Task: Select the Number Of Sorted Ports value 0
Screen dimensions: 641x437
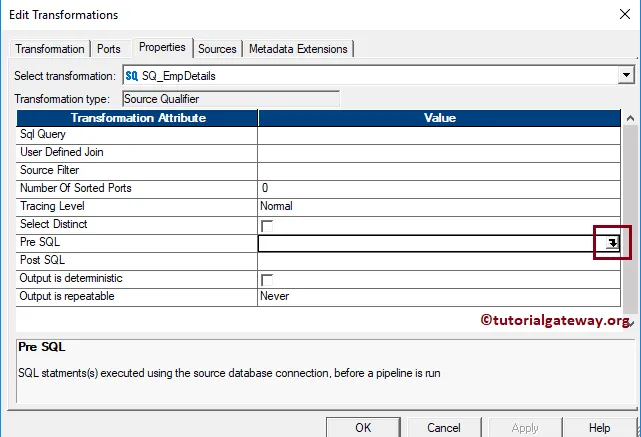Action: (265, 188)
